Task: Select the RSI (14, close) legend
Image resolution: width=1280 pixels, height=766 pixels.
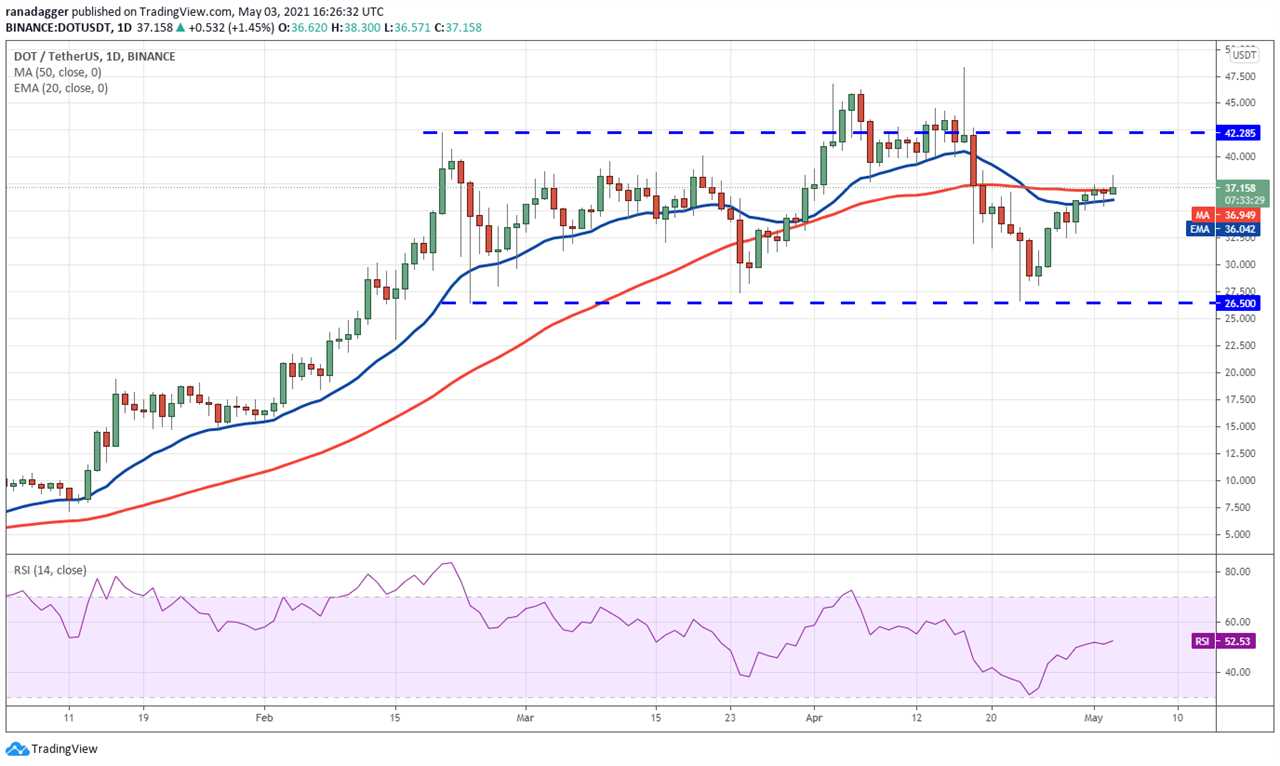Action: (x=49, y=570)
